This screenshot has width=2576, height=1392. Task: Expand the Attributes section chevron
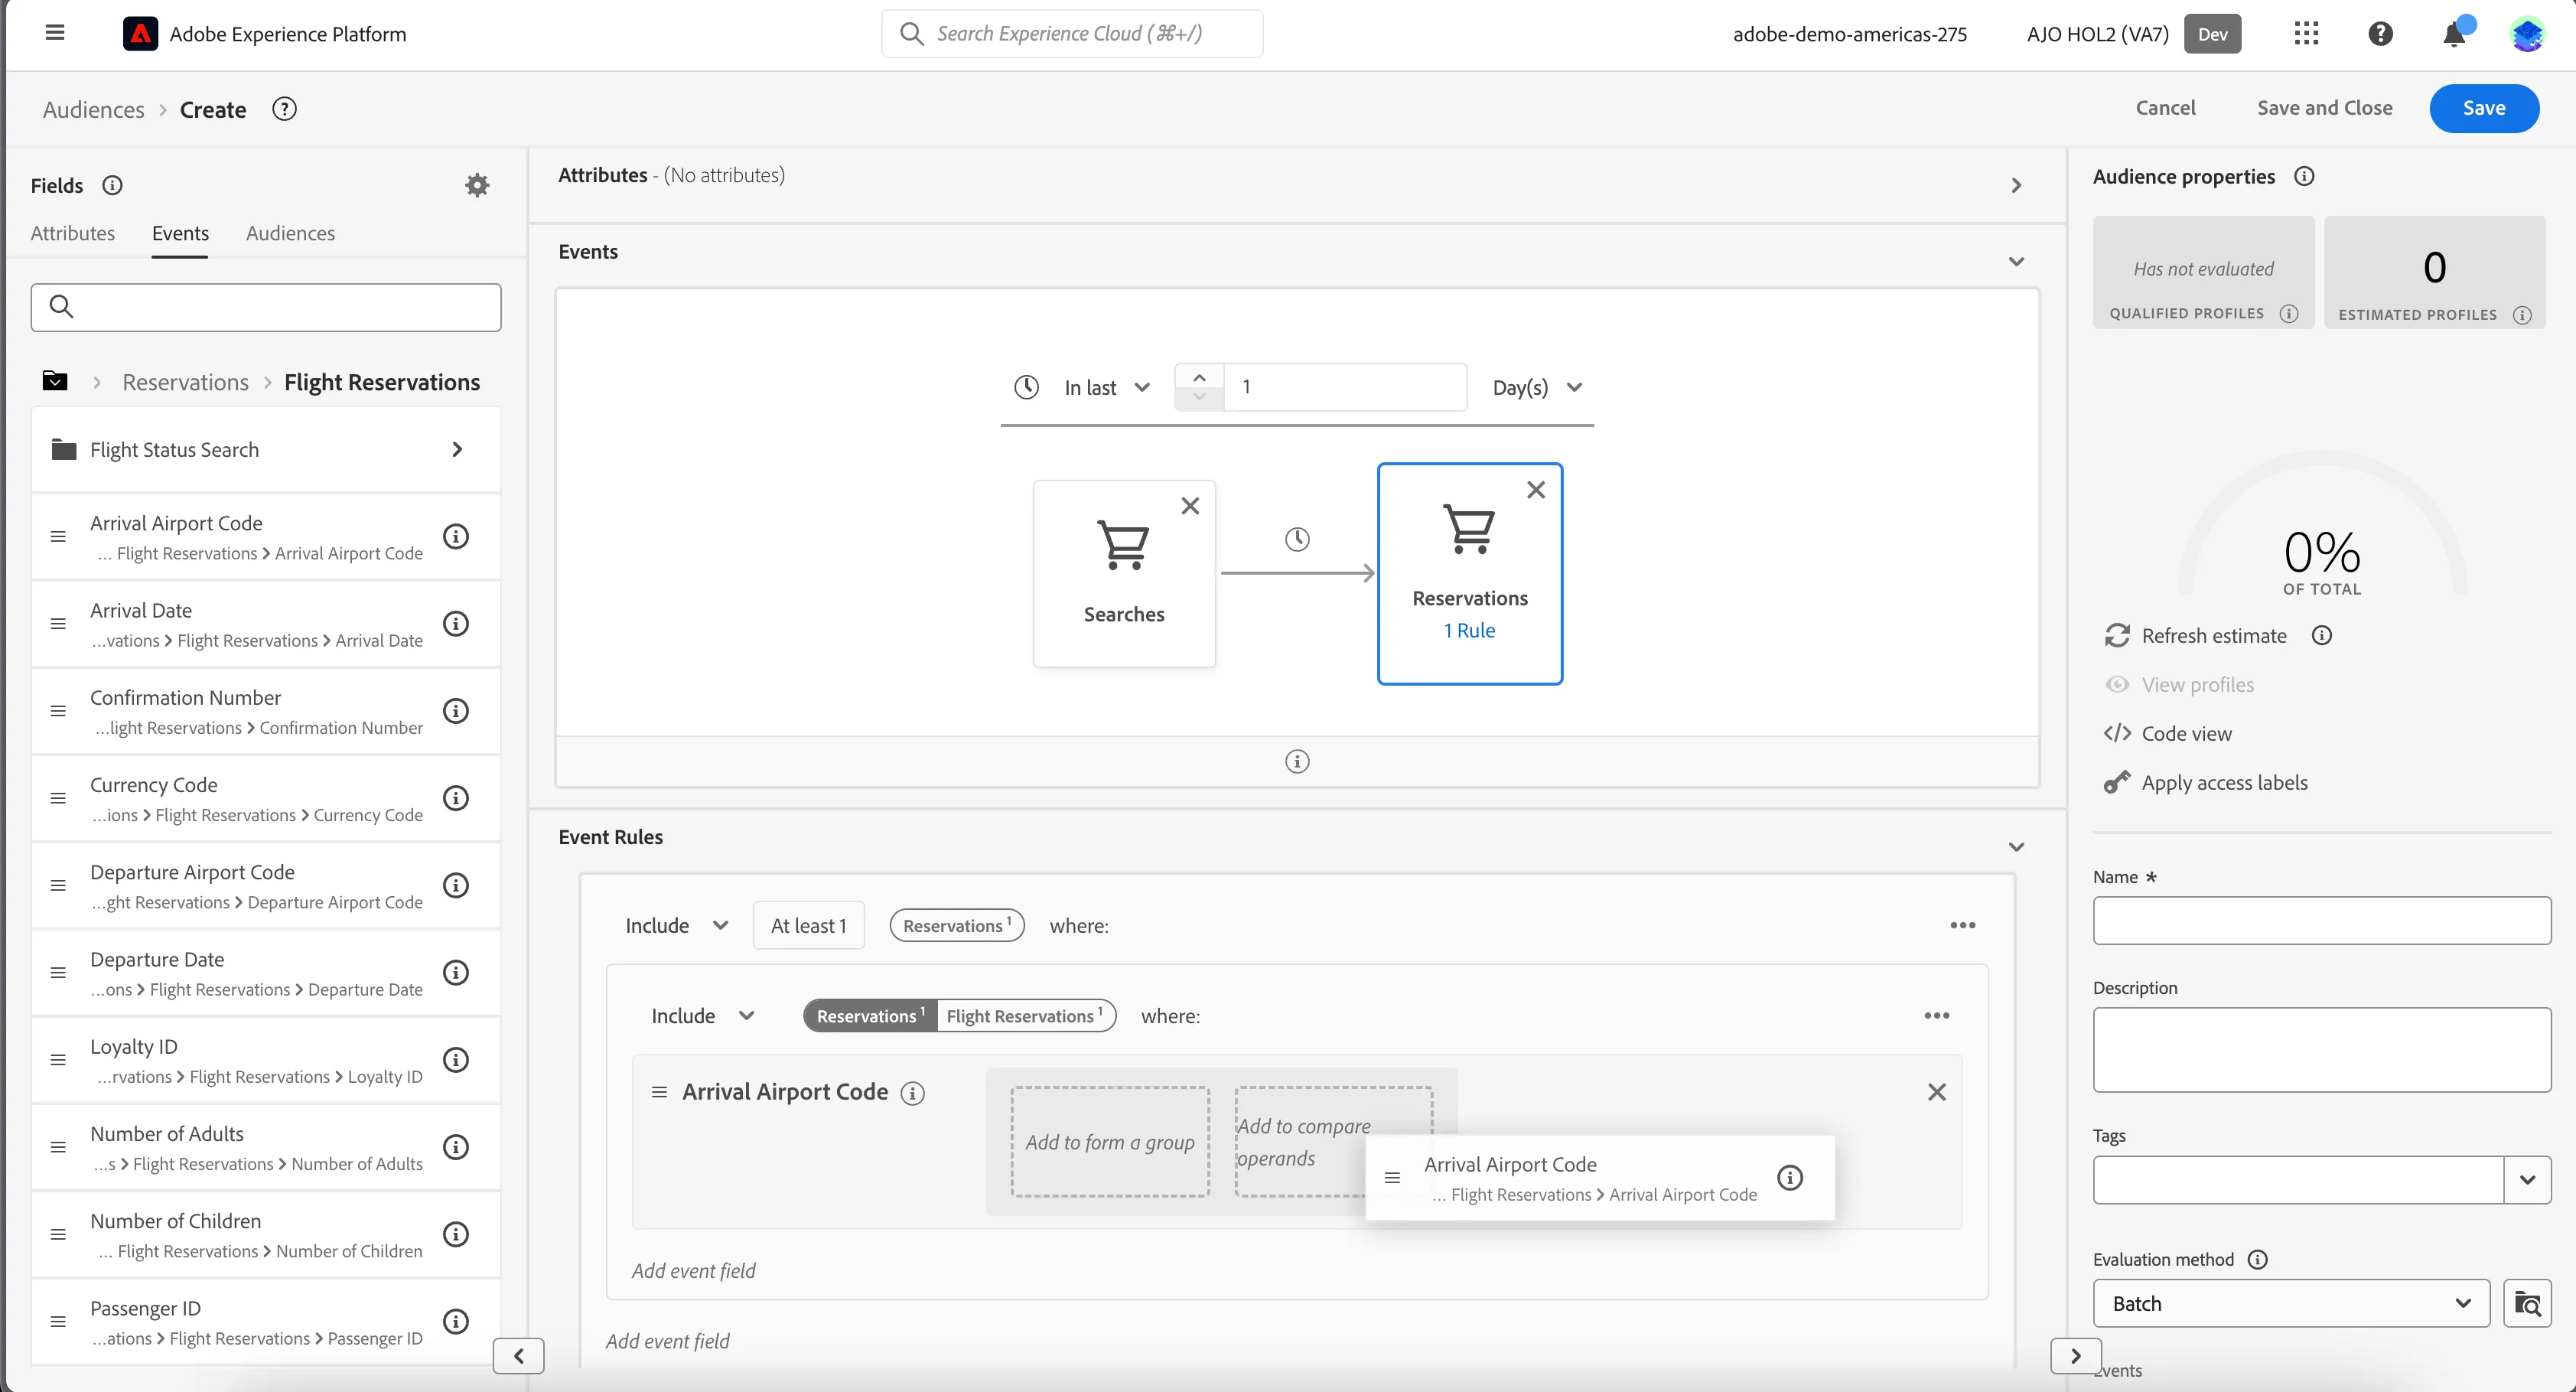pos(2016,185)
